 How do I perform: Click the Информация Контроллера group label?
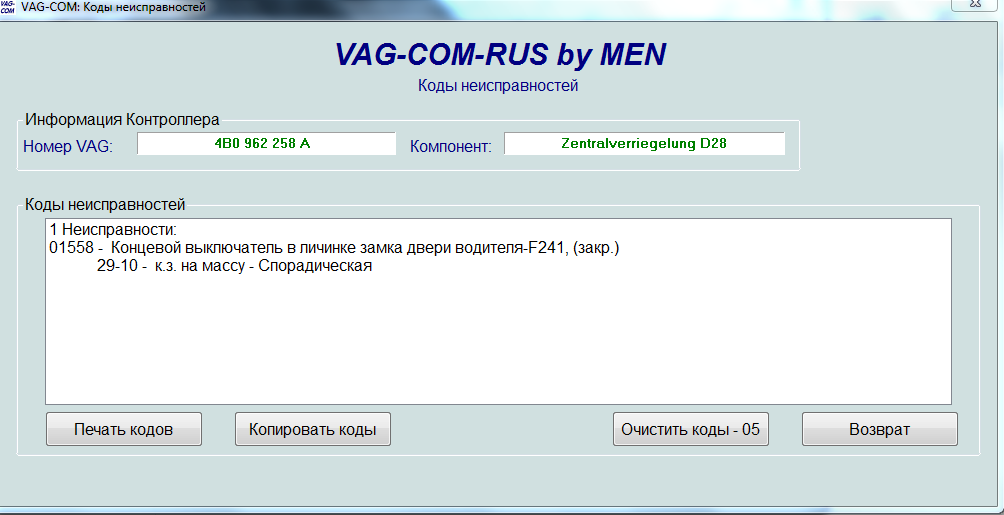click(x=122, y=119)
